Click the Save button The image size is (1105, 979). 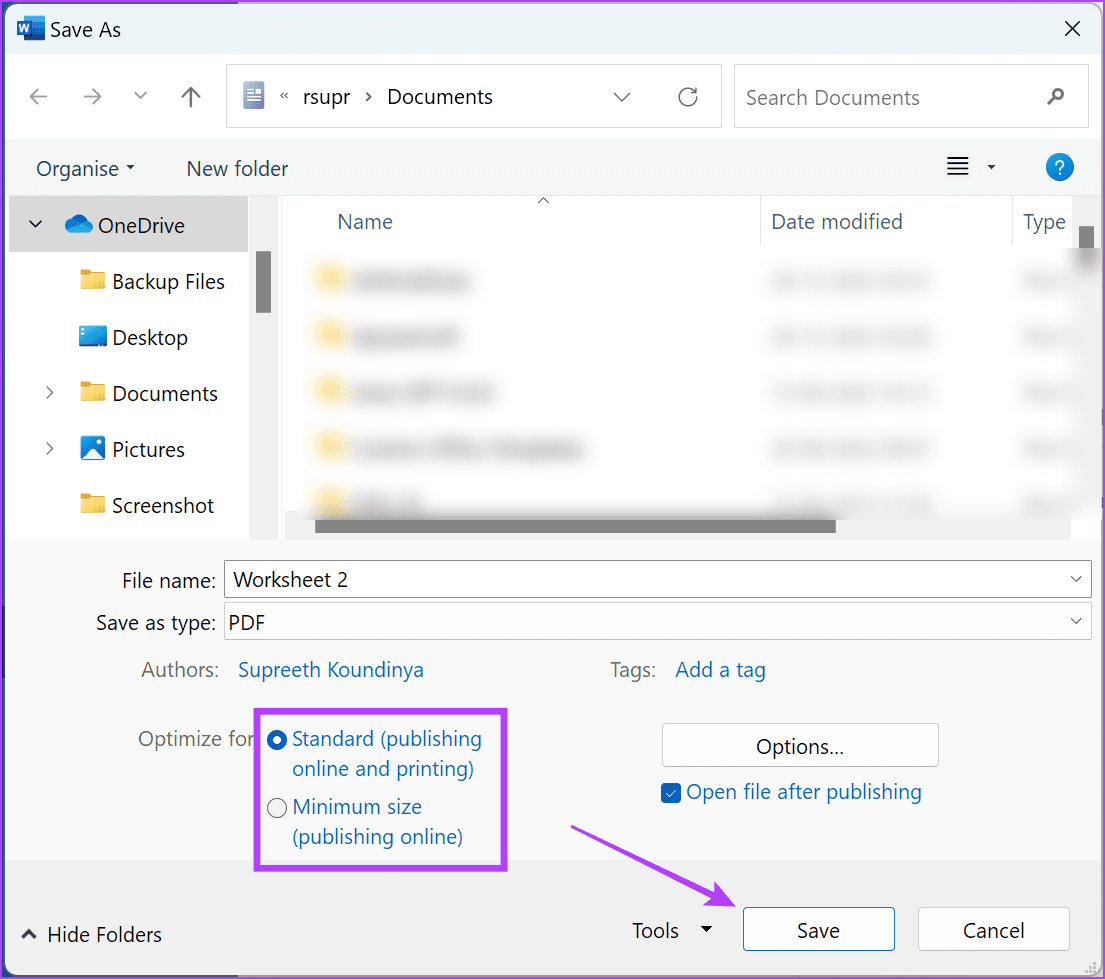click(x=818, y=930)
